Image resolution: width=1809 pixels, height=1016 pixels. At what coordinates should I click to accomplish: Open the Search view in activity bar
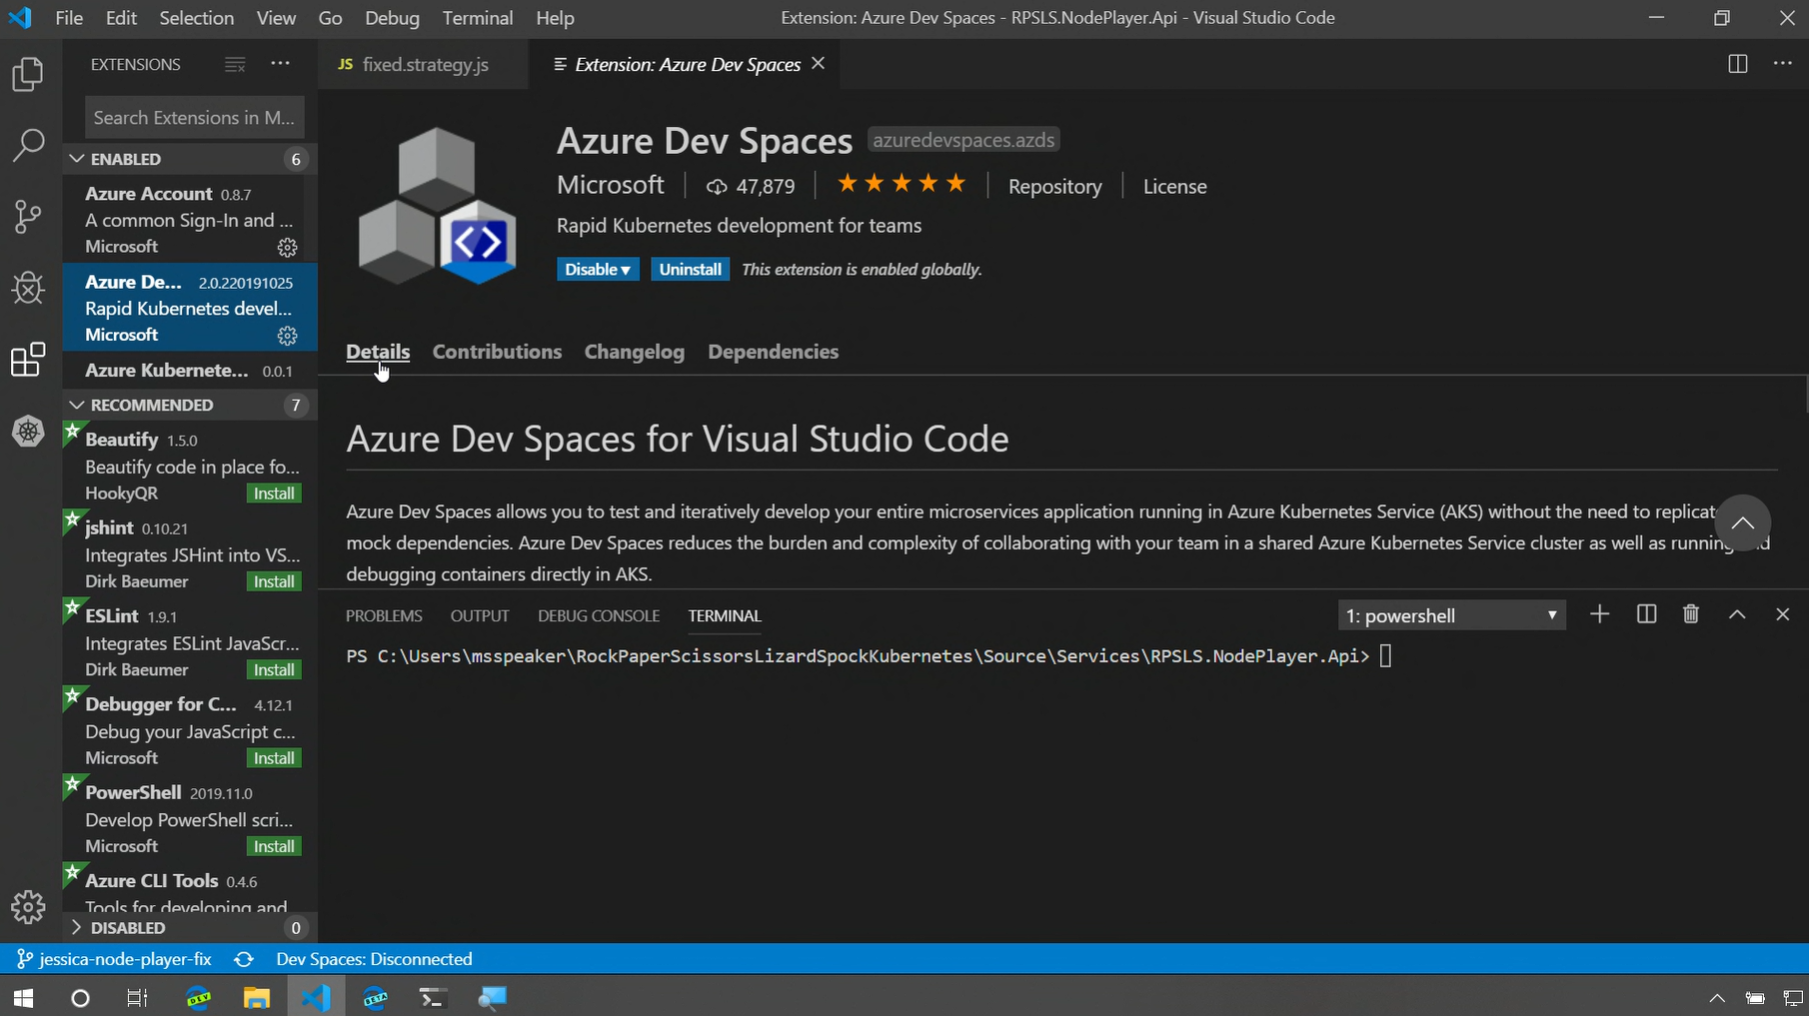click(28, 145)
